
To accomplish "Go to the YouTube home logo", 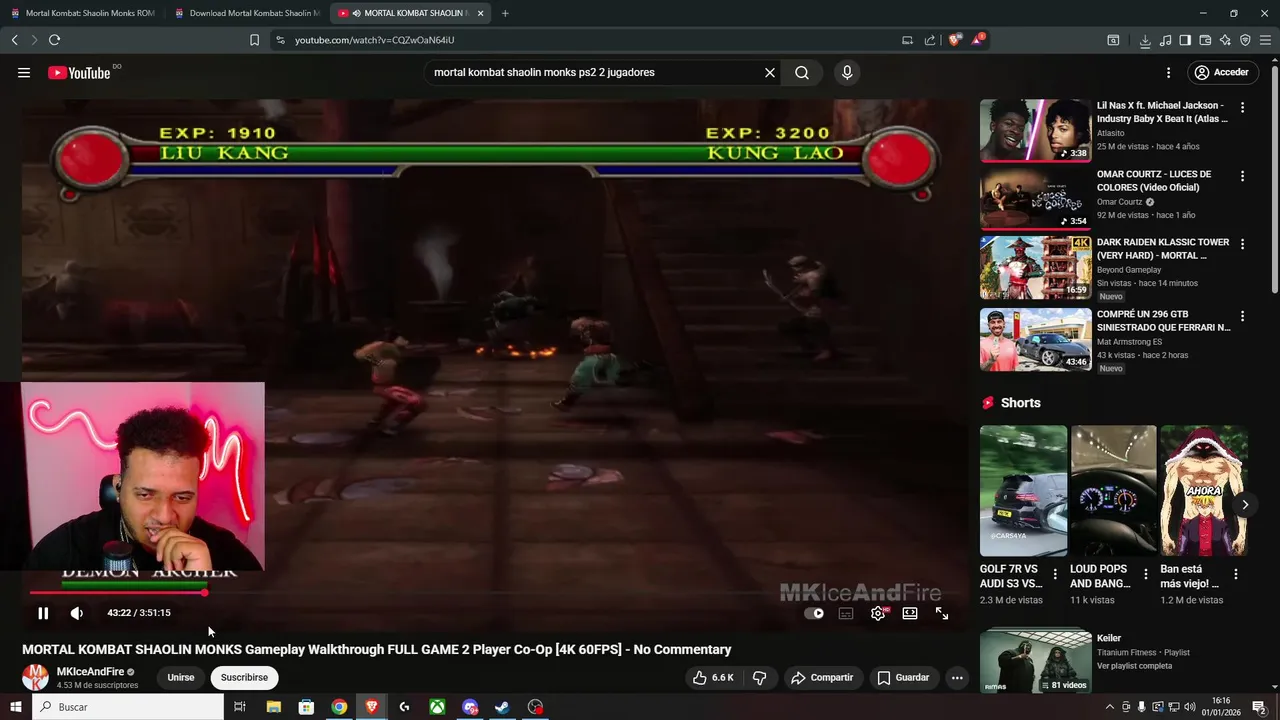I will click(x=79, y=72).
